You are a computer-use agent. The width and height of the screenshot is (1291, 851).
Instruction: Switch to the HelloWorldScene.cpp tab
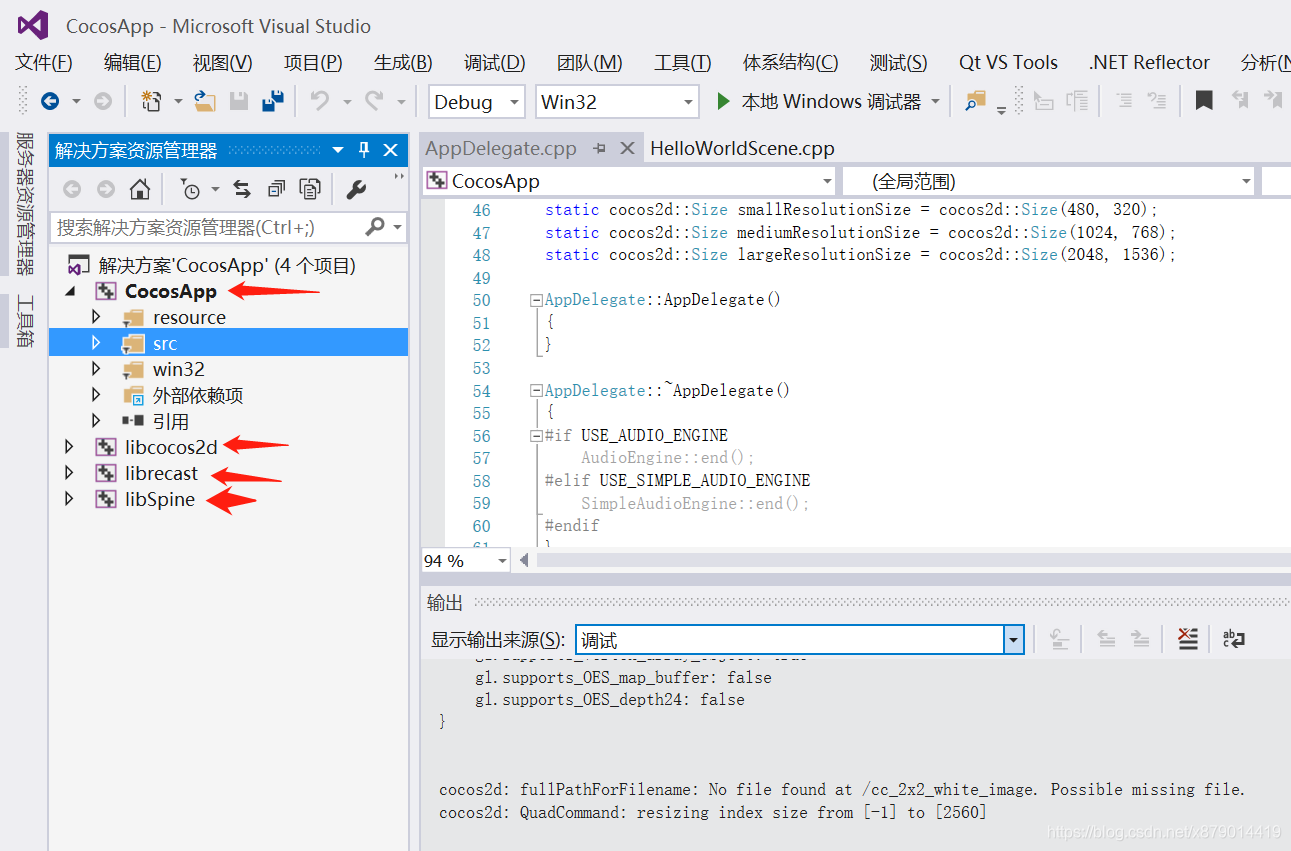pos(742,148)
